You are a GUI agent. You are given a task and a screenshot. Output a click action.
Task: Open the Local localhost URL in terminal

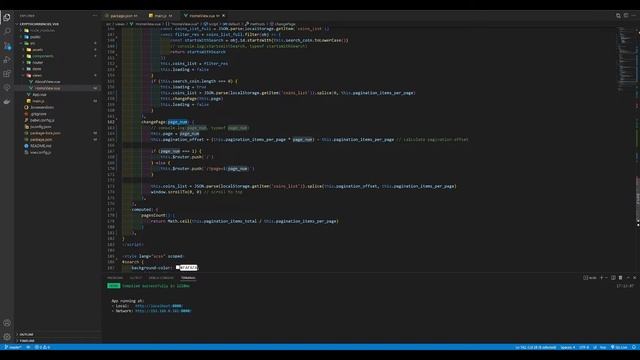click(158, 306)
